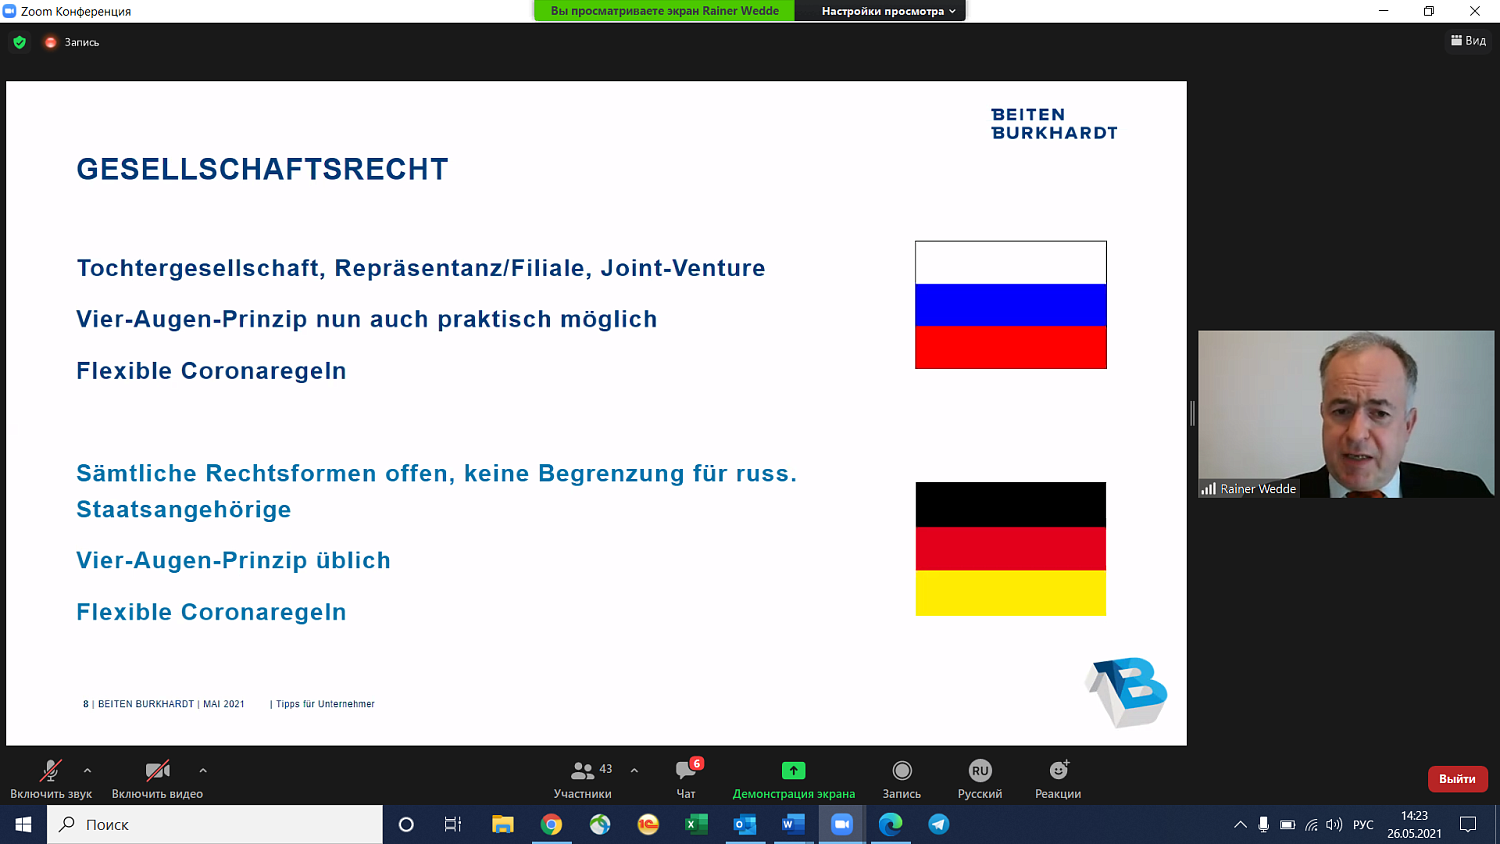Click the green Rainer Wedde screen-viewing banner
1500x844 pixels.
click(664, 11)
